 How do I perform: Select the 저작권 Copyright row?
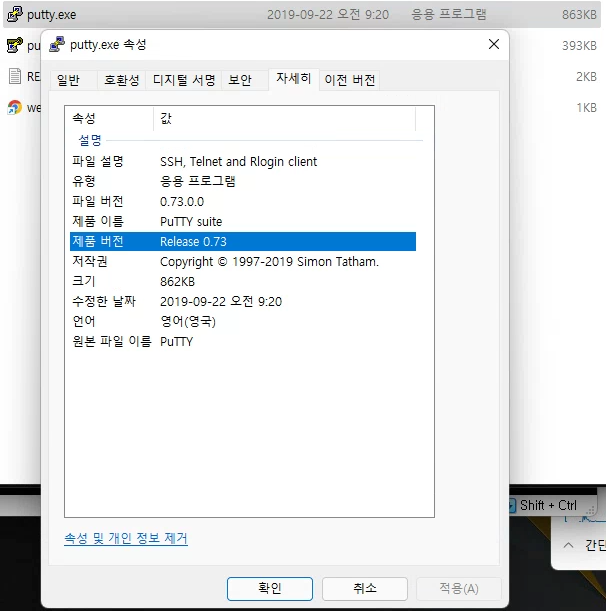pyautogui.click(x=243, y=261)
